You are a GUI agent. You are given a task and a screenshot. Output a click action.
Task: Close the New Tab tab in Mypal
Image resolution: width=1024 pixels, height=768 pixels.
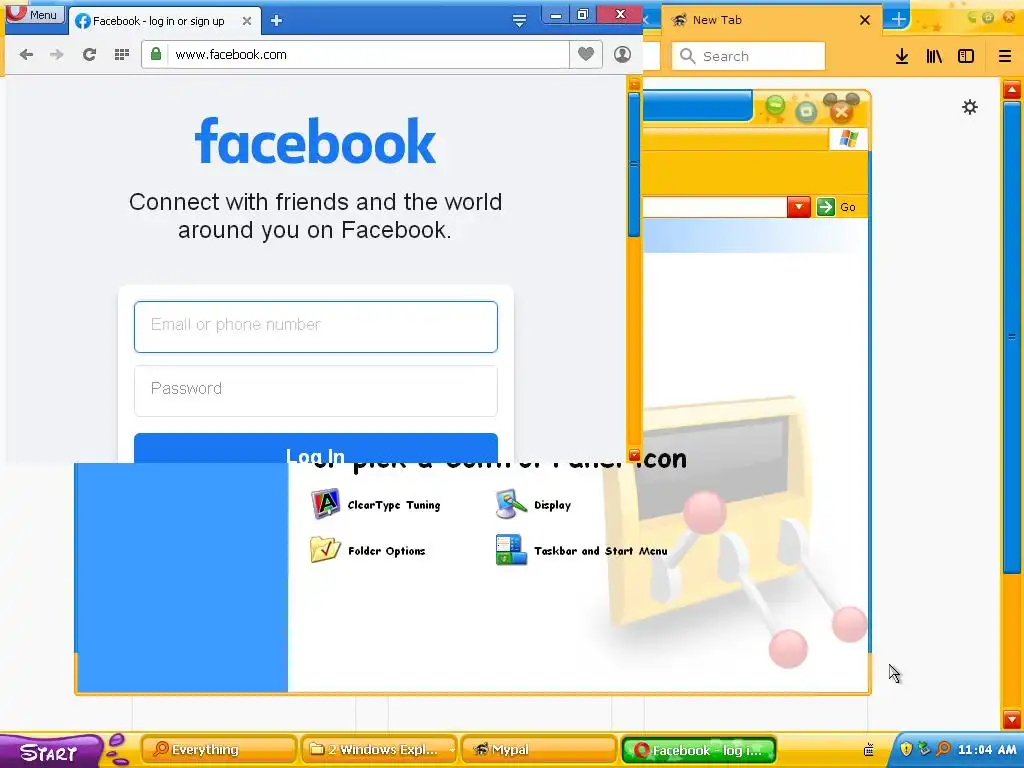pos(865,20)
